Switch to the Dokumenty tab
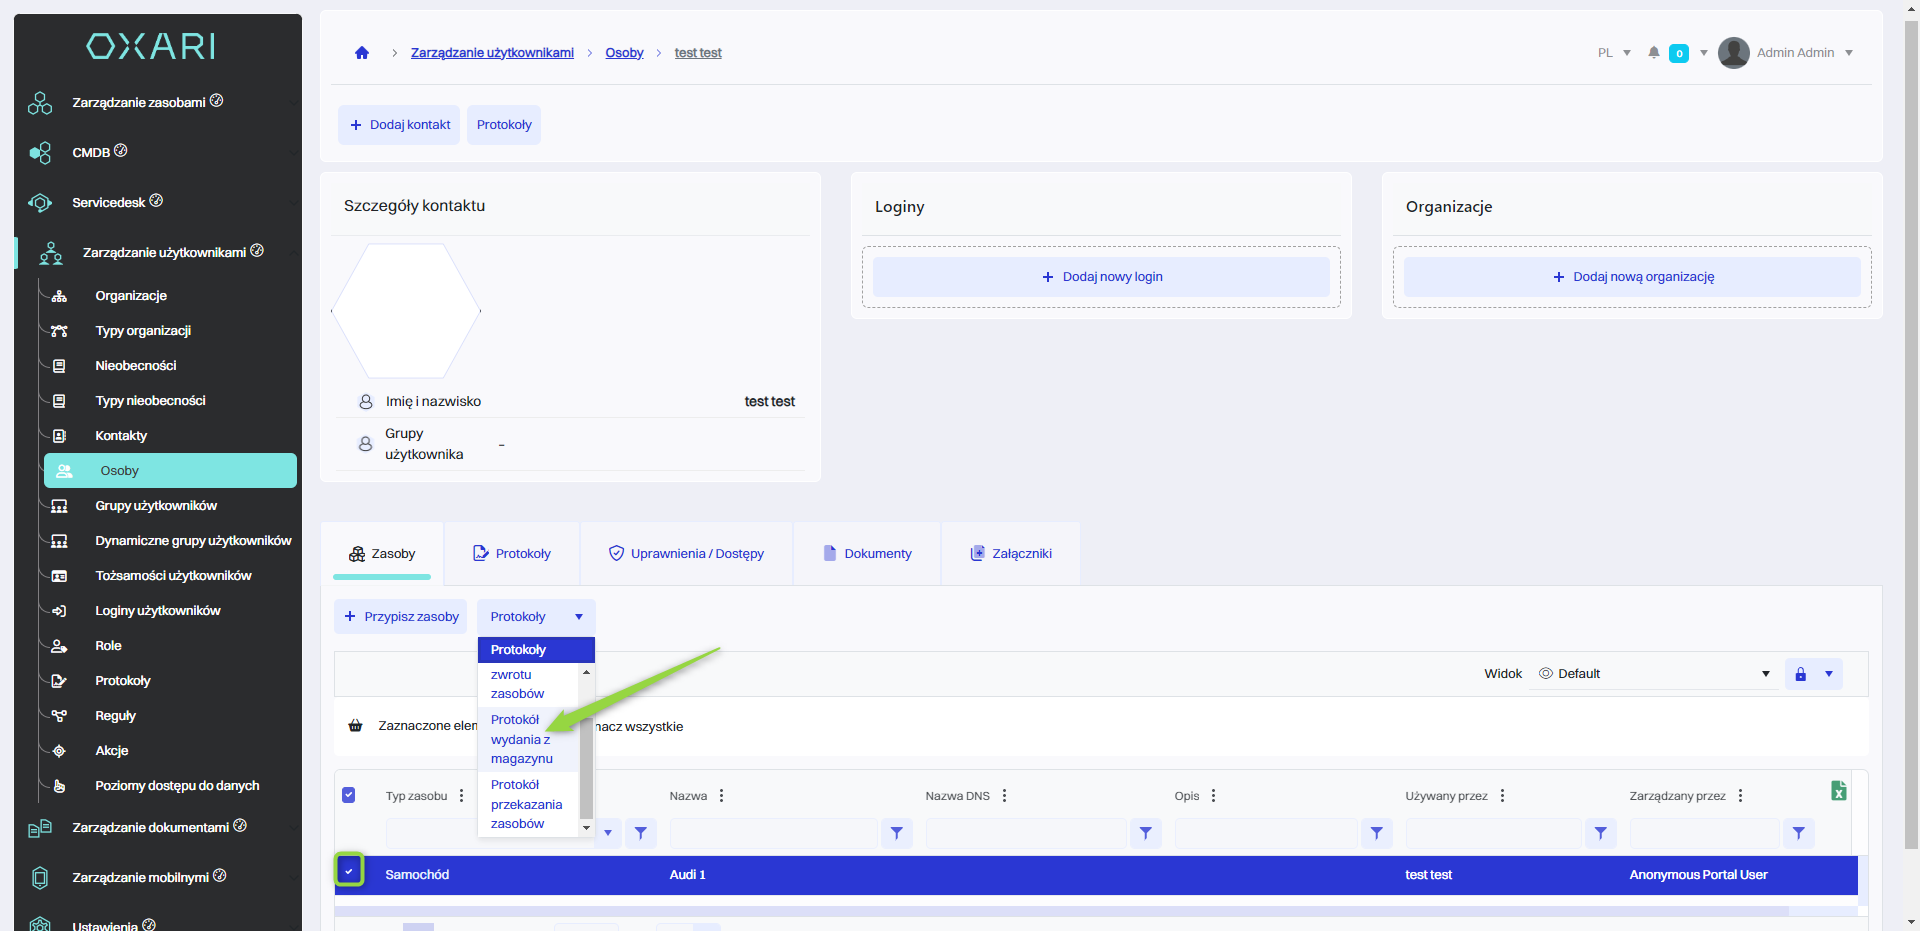 pos(867,554)
